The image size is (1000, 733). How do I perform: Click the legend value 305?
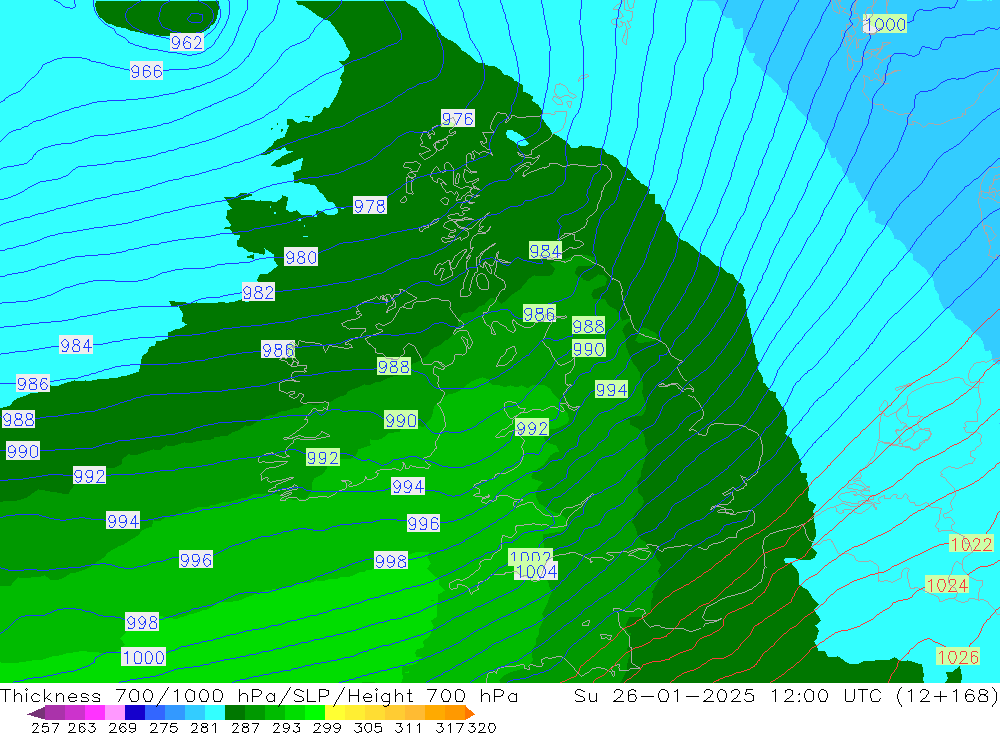coord(367,727)
